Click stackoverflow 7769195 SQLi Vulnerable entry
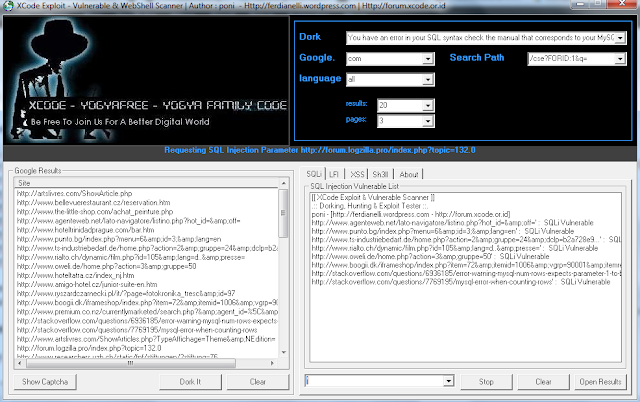This screenshot has height=402, width=640. coord(460,282)
